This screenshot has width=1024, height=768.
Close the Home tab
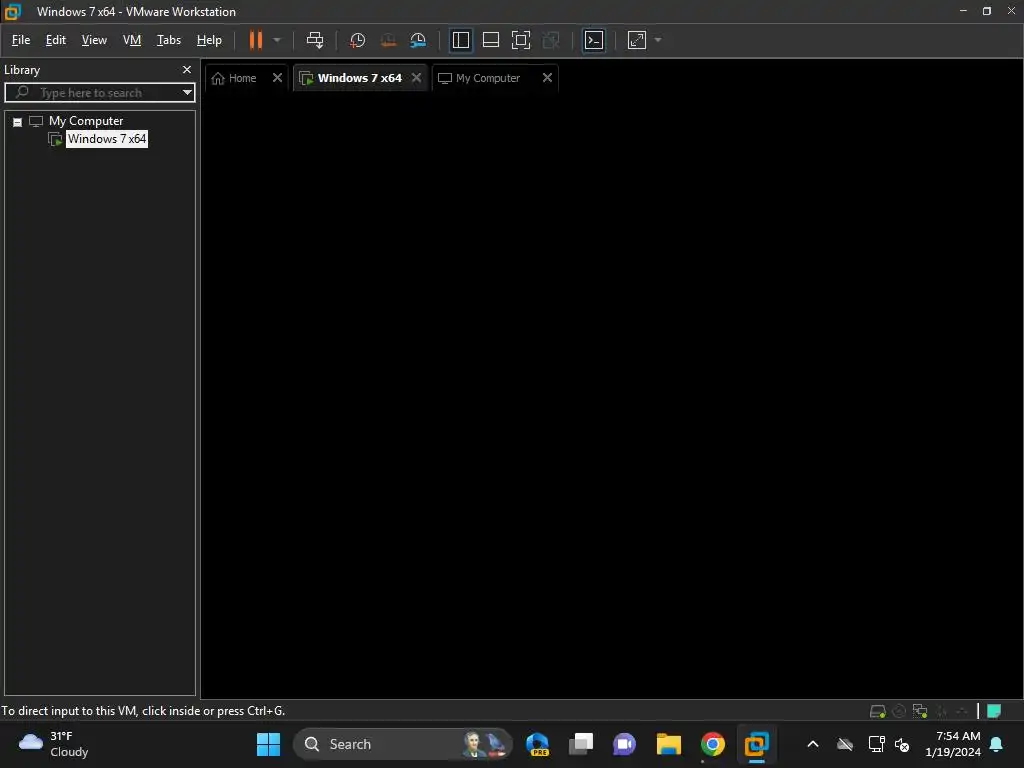(277, 77)
